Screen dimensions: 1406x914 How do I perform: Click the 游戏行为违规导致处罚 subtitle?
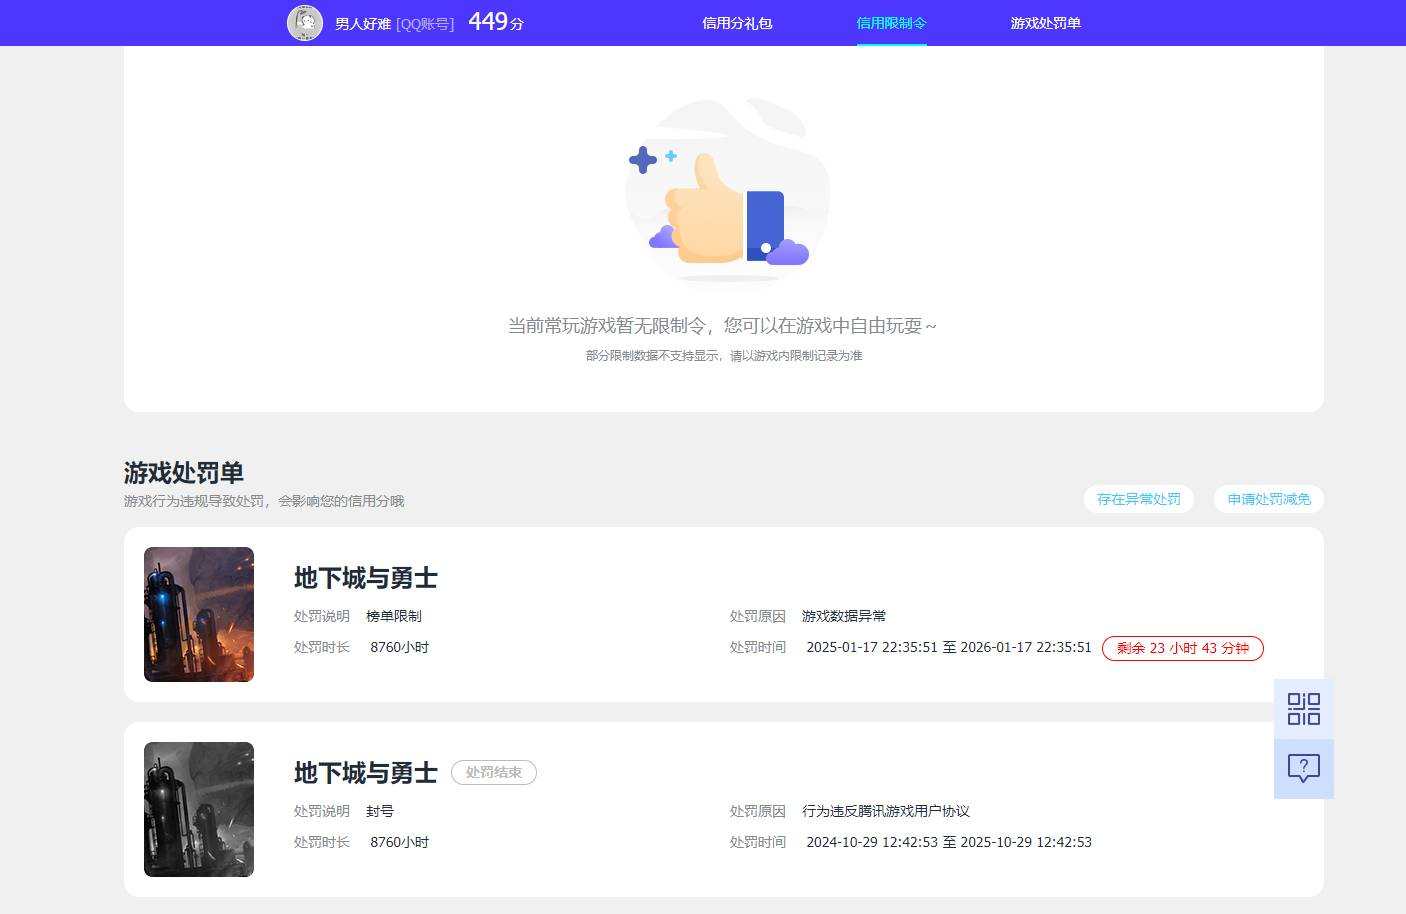pyautogui.click(x=264, y=501)
